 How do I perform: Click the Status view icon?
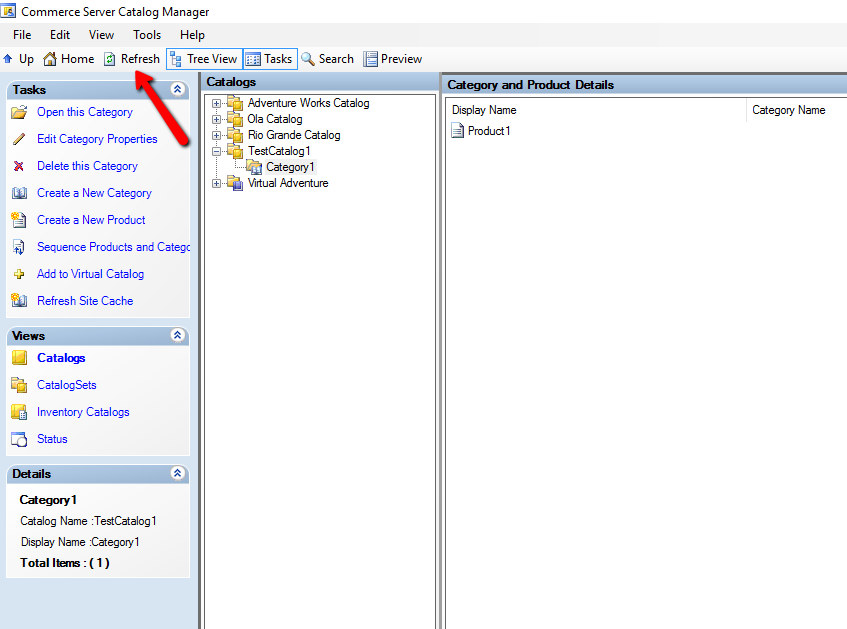[19, 439]
